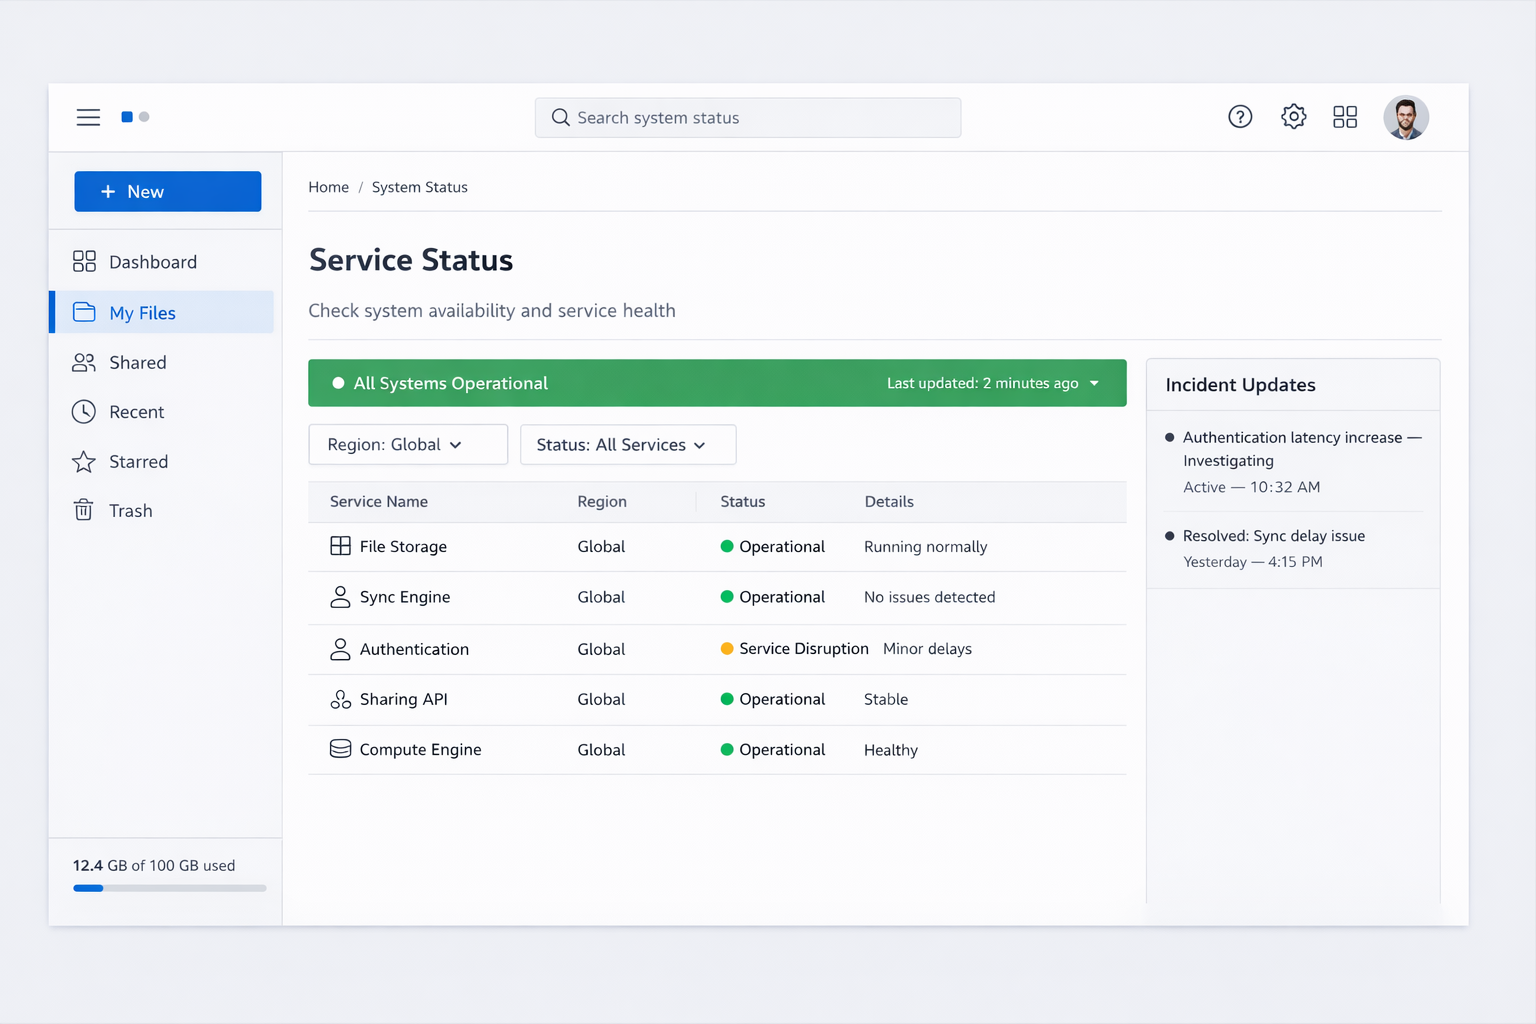This screenshot has width=1536, height=1024.
Task: Focus the Search system status field
Action: pyautogui.click(x=748, y=118)
